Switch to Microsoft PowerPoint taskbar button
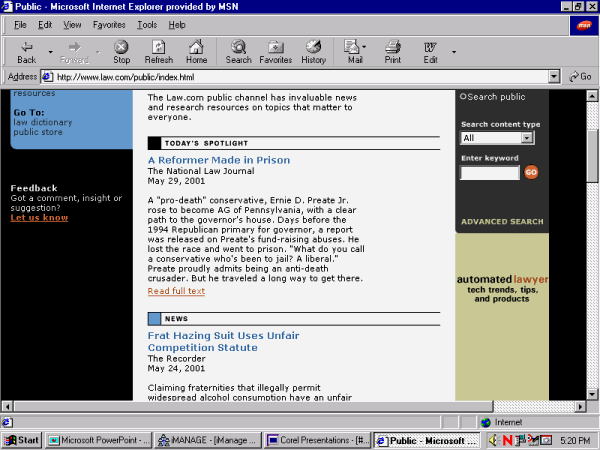Image resolution: width=600 pixels, height=450 pixels. tap(99, 439)
